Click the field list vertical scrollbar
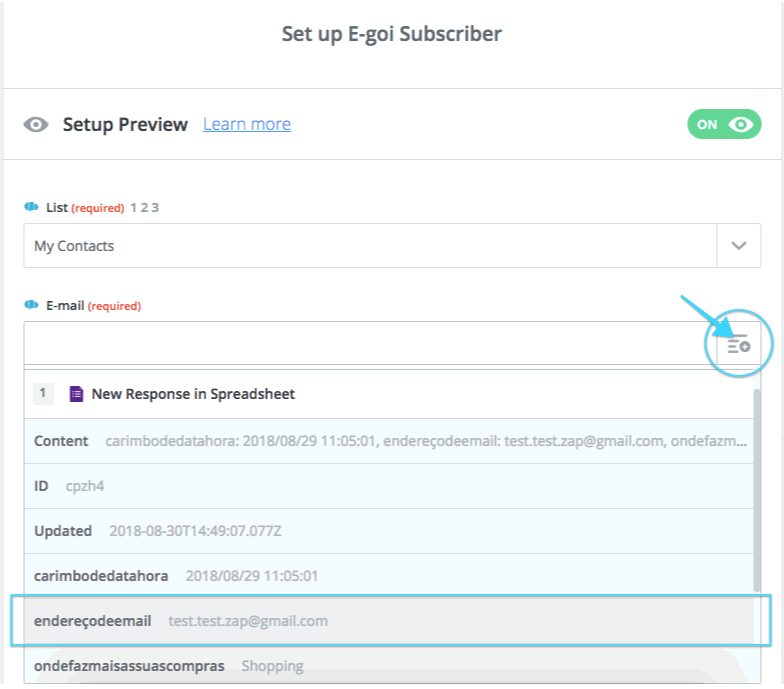This screenshot has height=689, width=784. click(x=756, y=490)
